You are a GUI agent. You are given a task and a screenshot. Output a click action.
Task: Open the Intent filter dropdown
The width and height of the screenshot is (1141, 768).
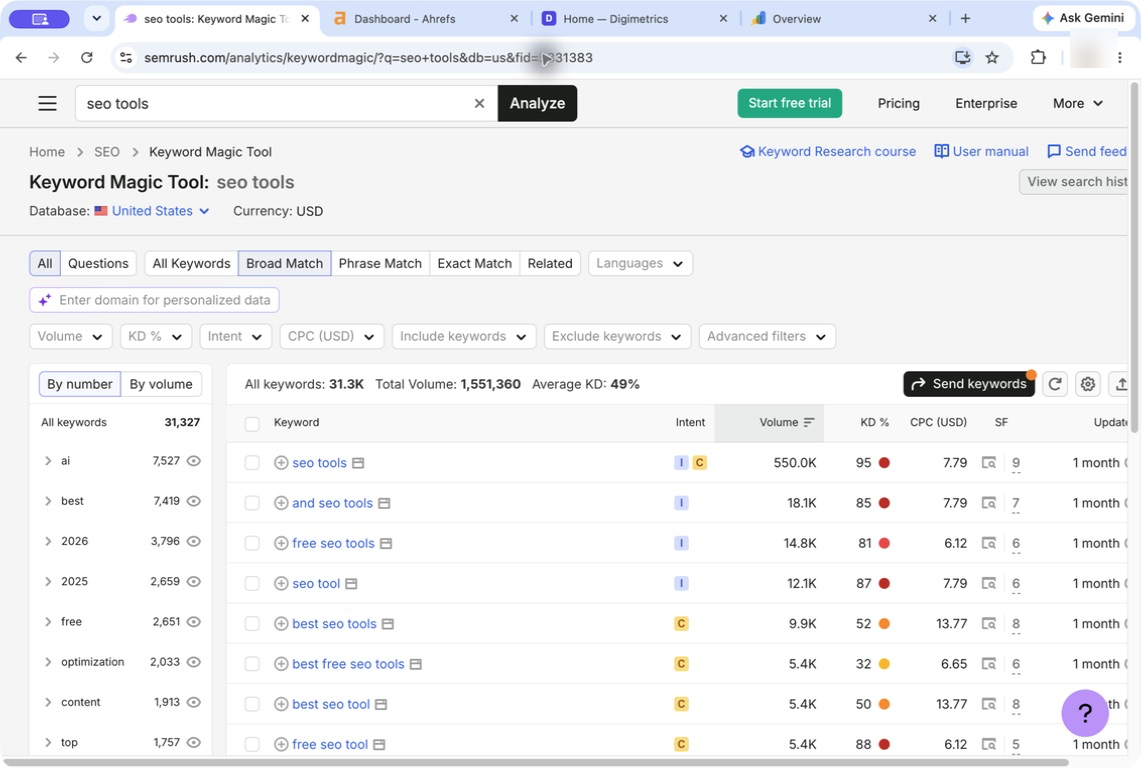tap(235, 336)
